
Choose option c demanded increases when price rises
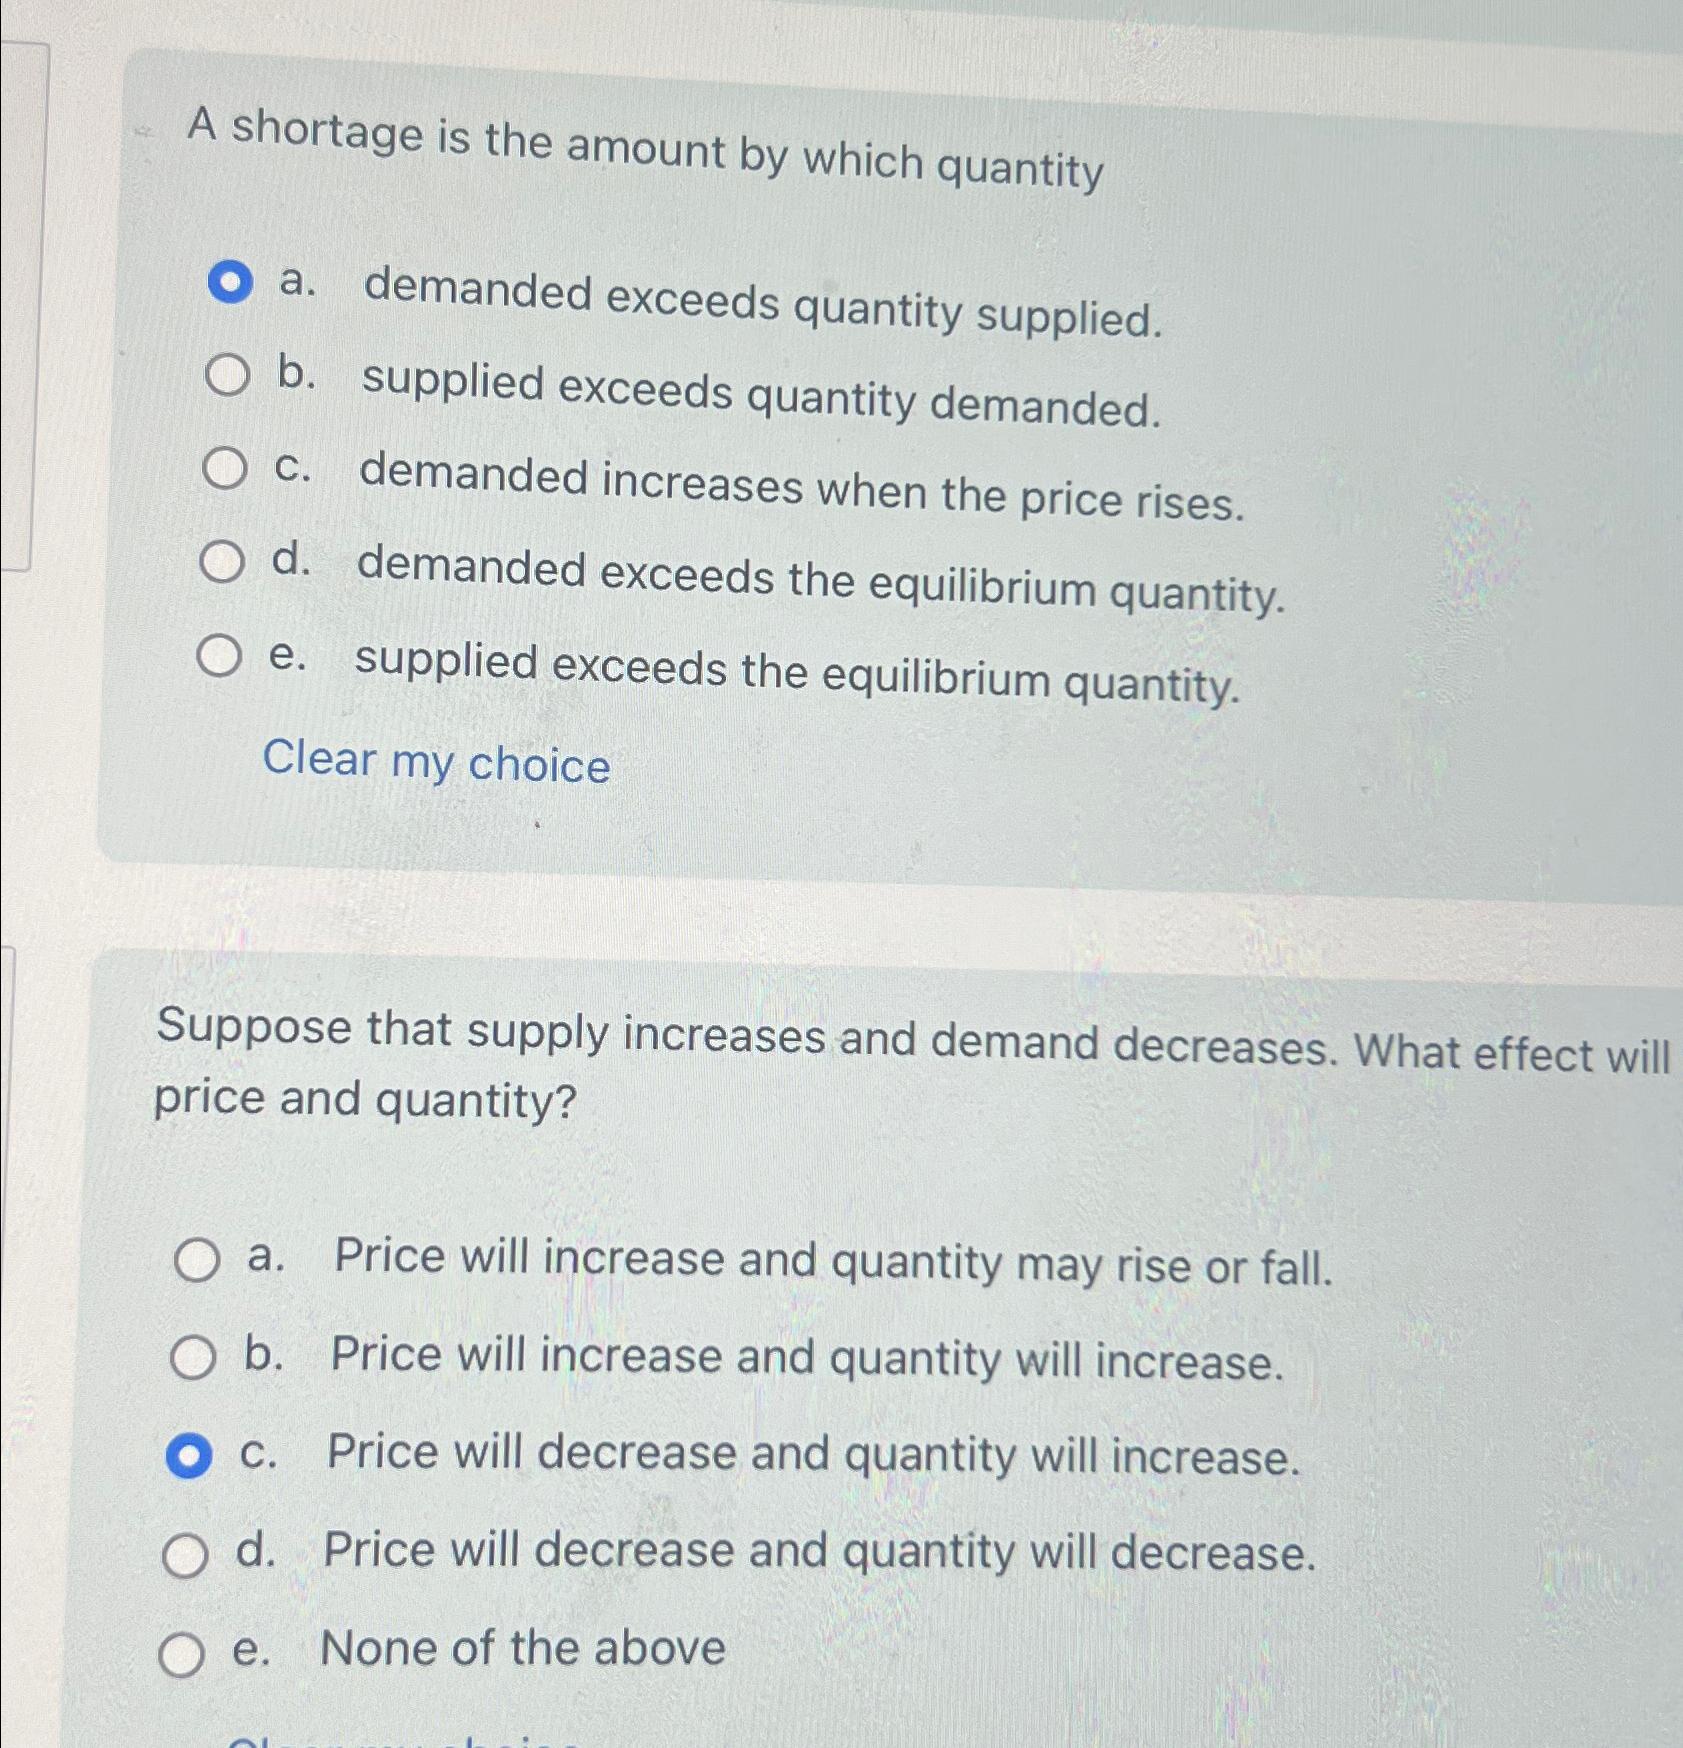tap(224, 468)
